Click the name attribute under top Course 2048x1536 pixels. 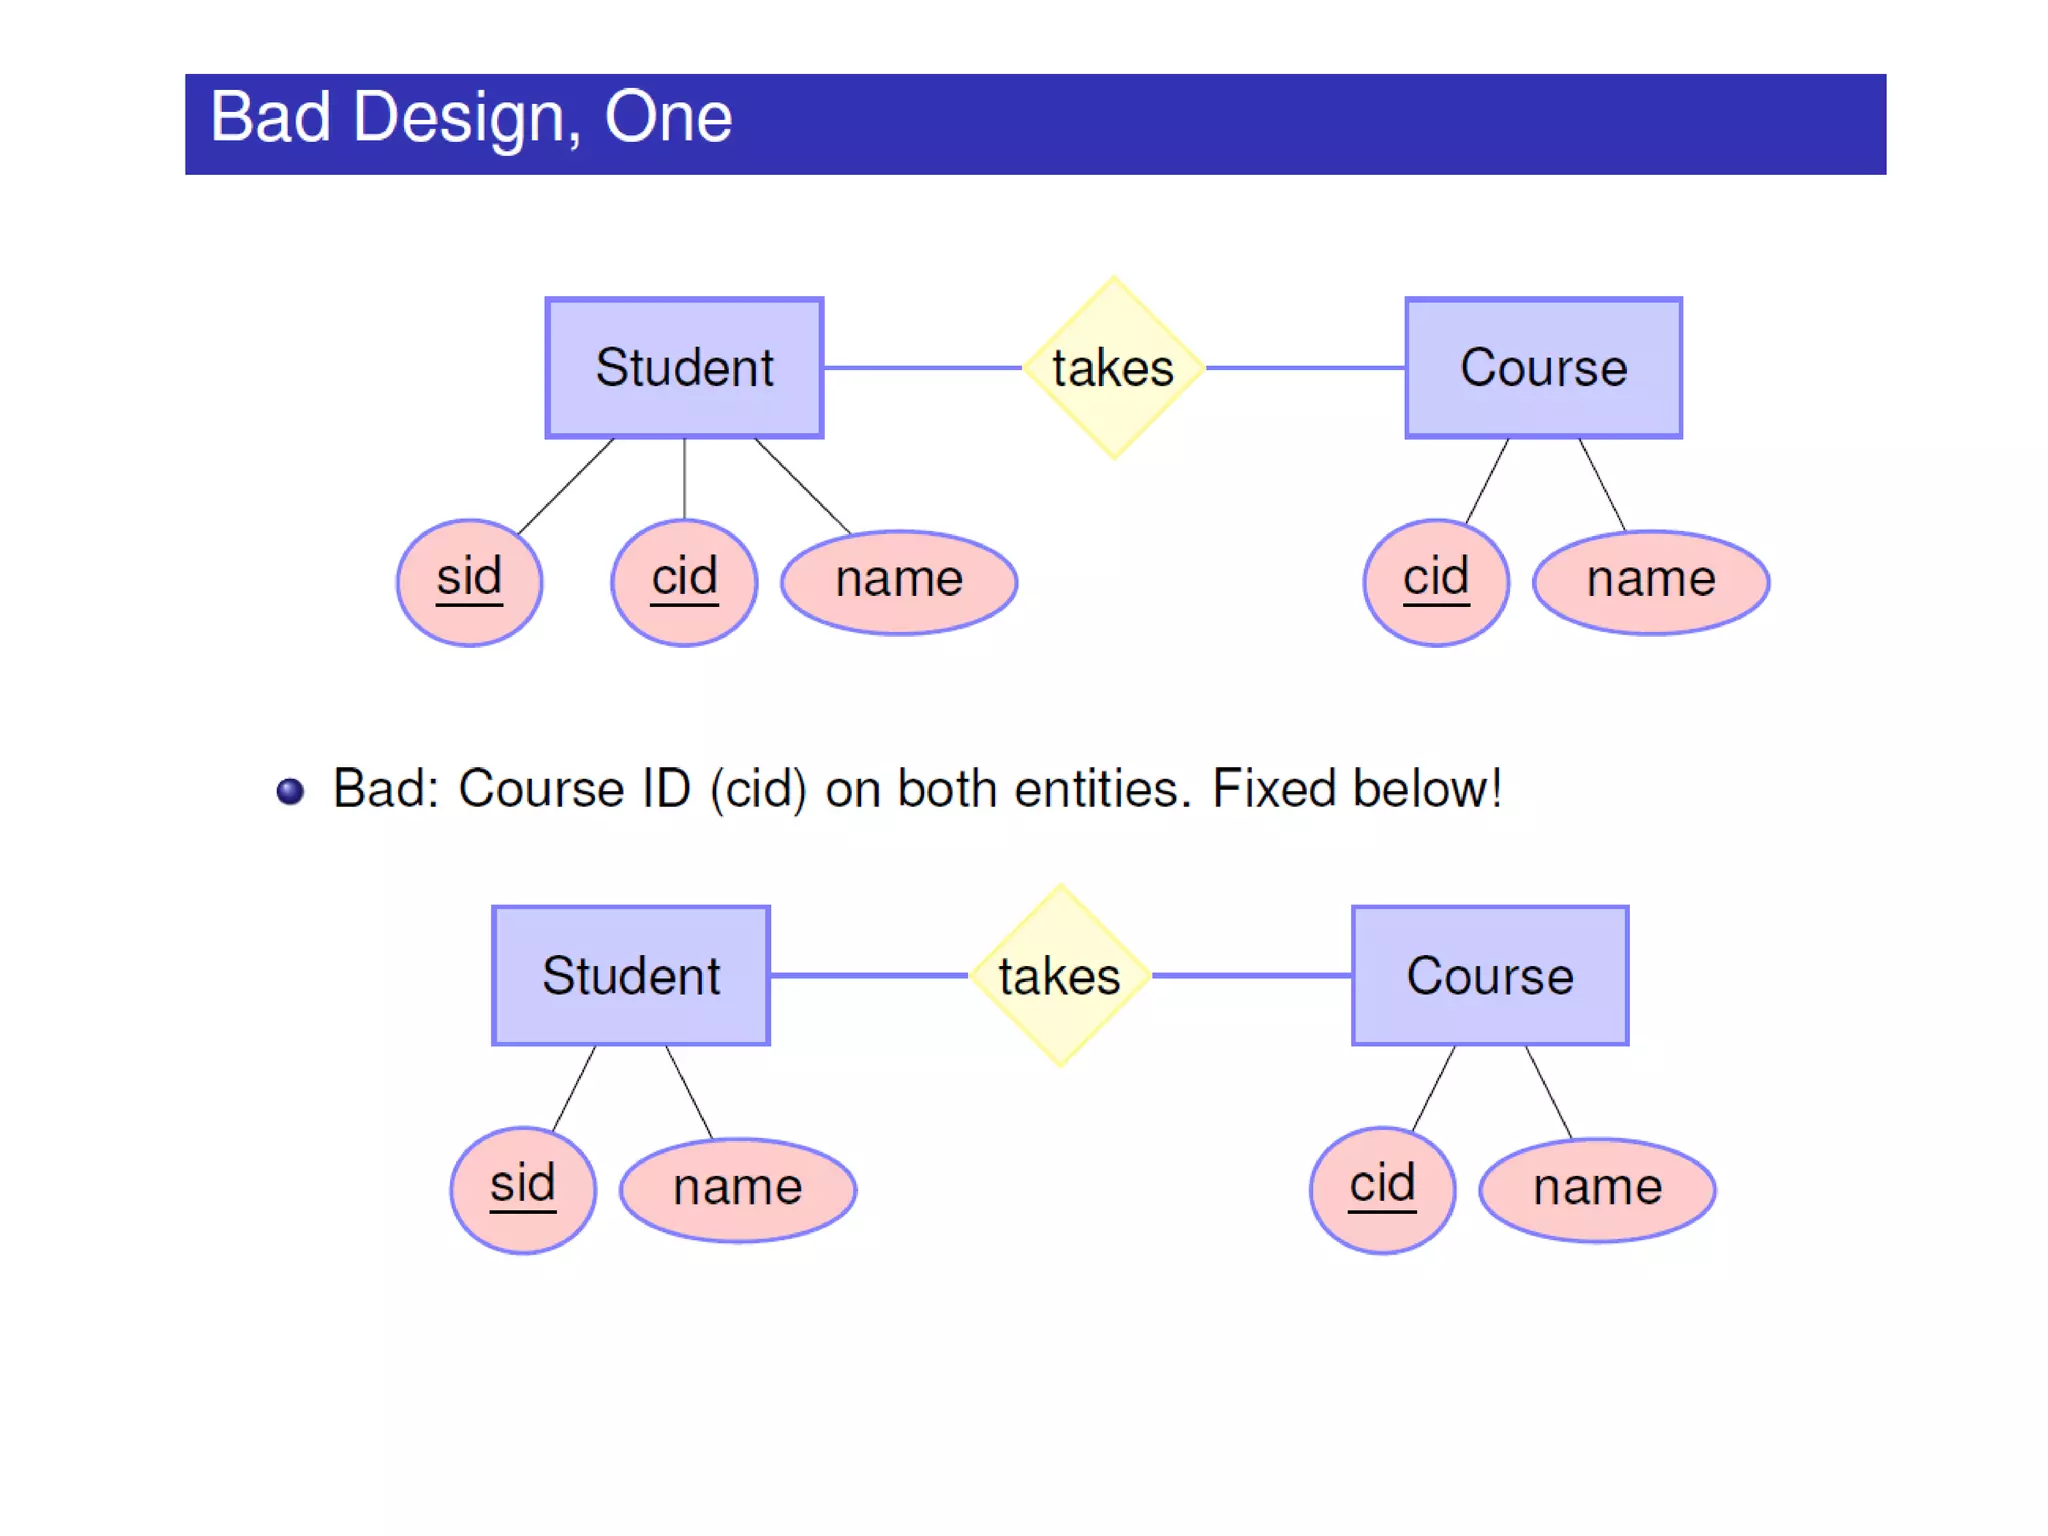(x=1651, y=582)
